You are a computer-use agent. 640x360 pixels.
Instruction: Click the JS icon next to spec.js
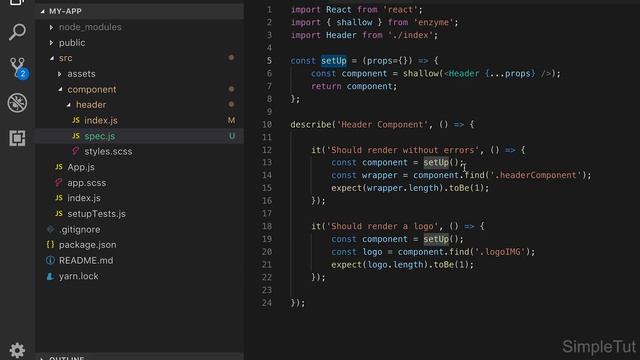coord(76,136)
